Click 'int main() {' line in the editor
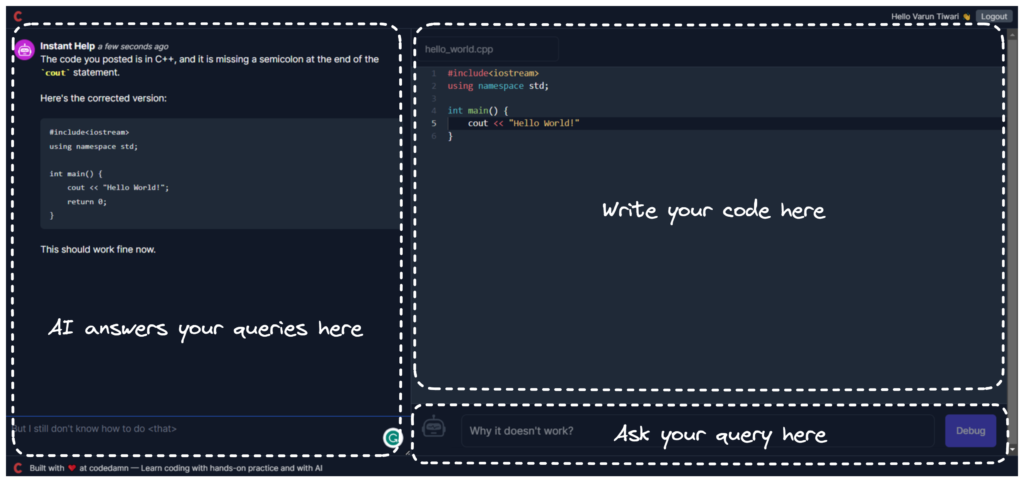Viewport: 1024px width, 482px height. [477, 110]
